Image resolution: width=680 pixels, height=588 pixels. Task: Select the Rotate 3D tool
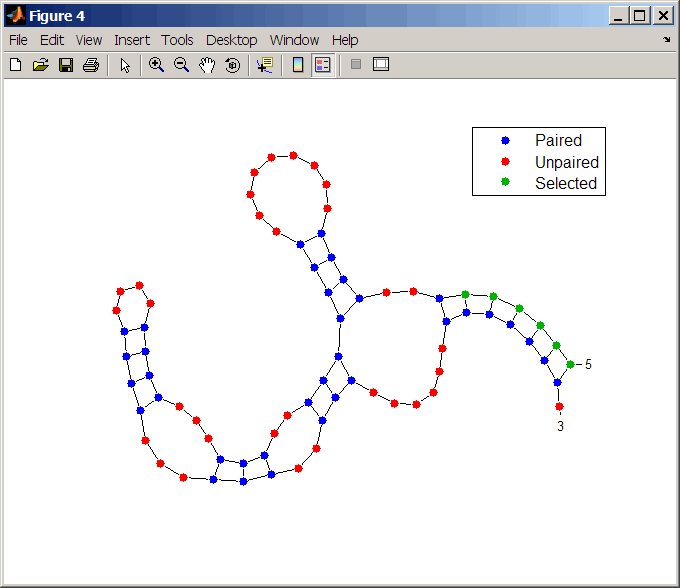coord(232,65)
